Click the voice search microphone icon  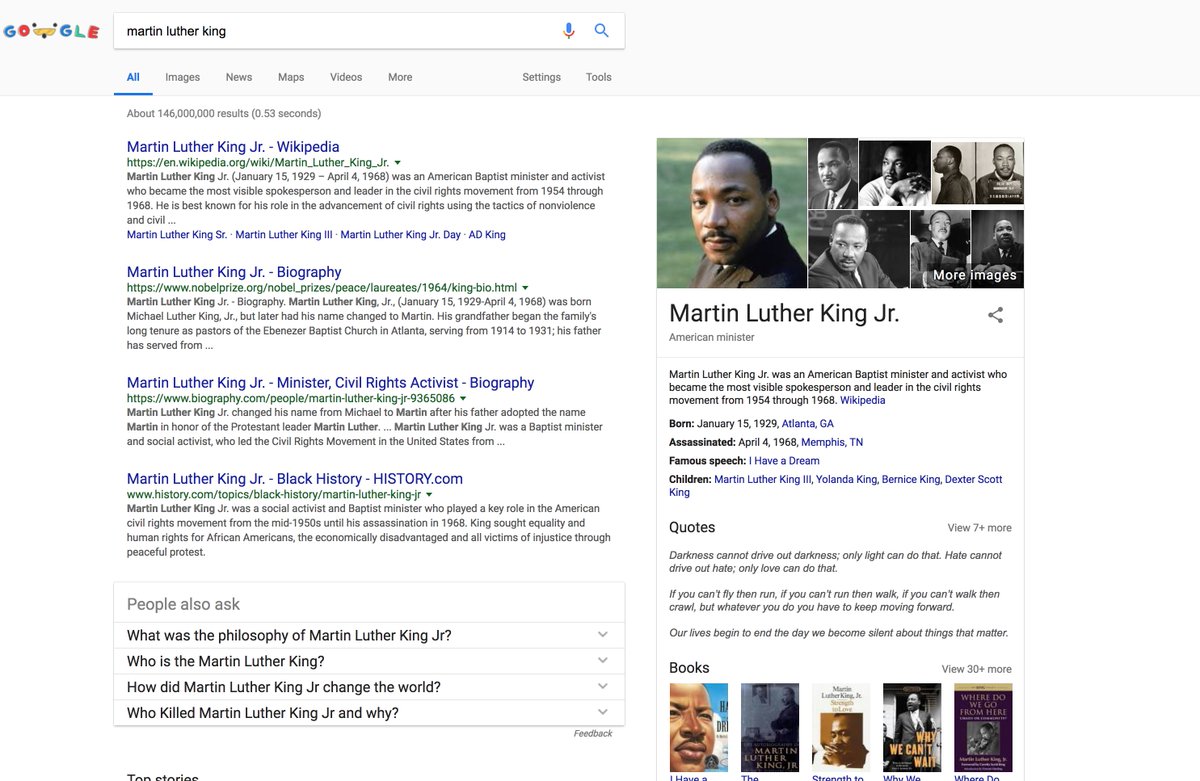point(569,31)
